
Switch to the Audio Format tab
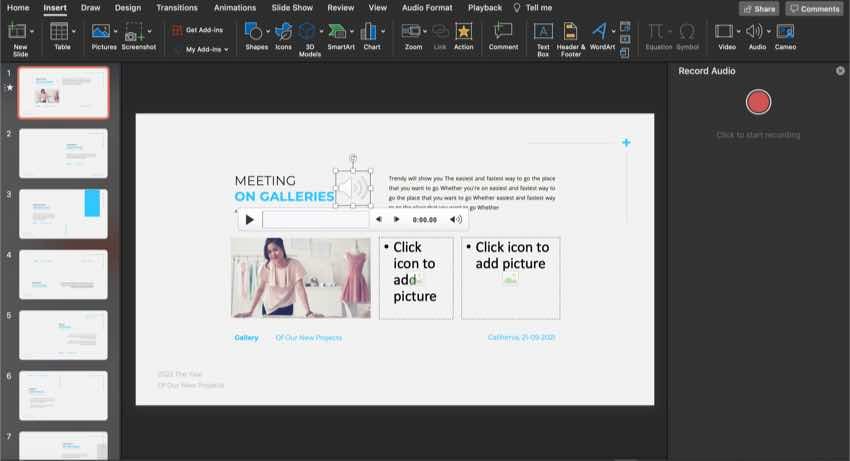click(x=426, y=8)
